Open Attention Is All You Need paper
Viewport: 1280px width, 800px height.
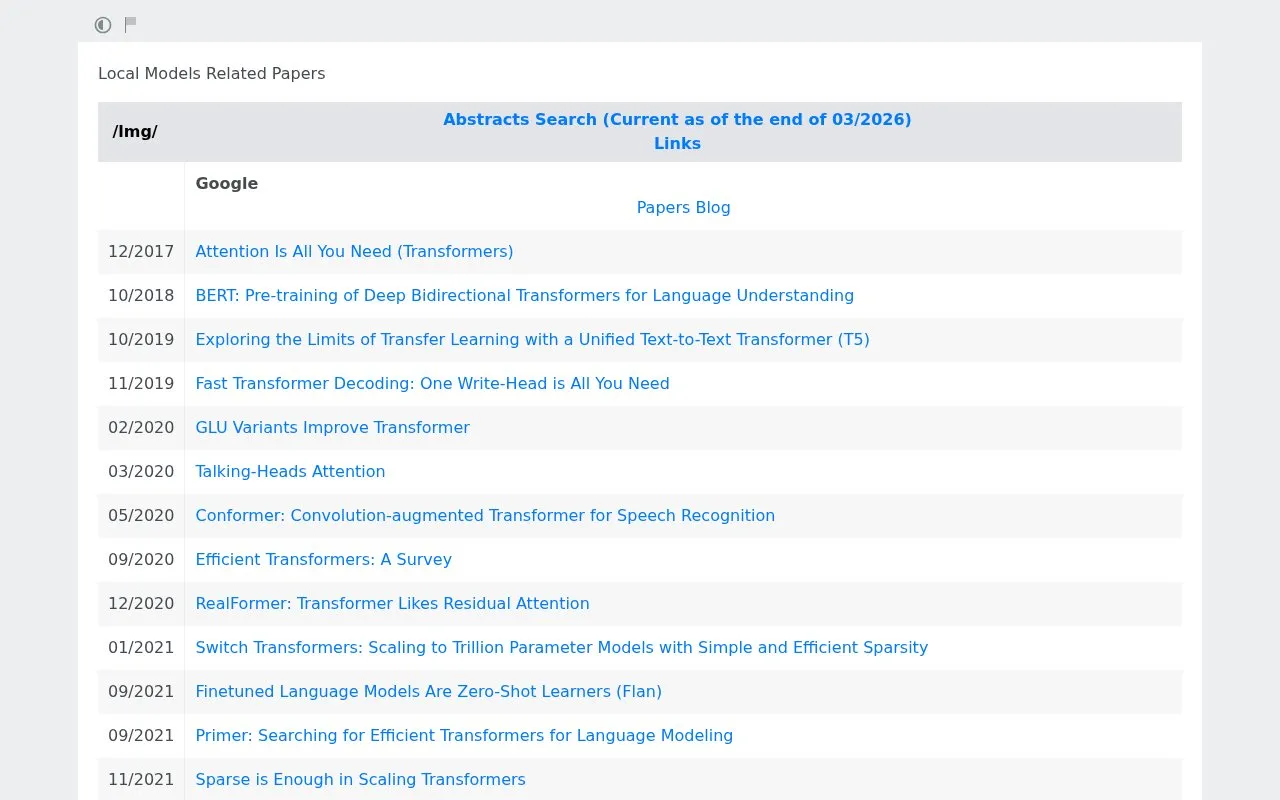tap(354, 251)
